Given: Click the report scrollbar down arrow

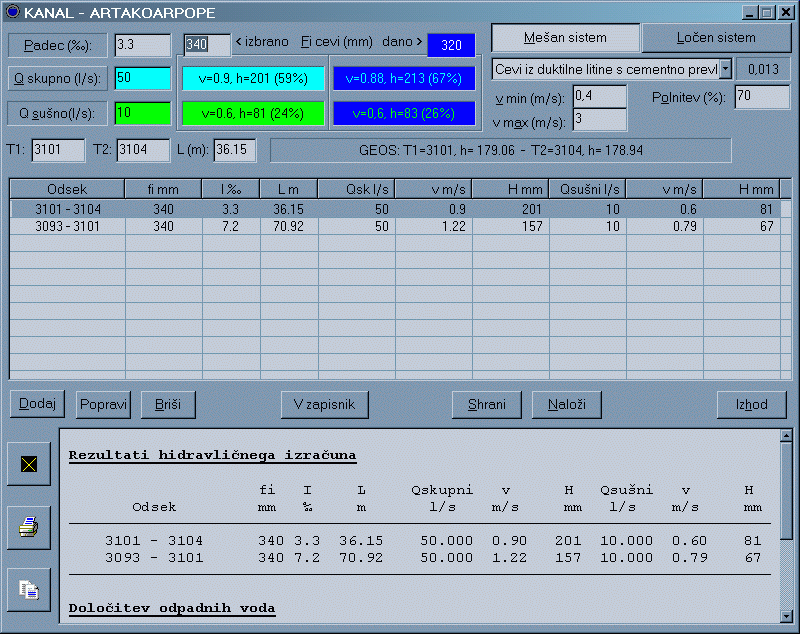Looking at the screenshot, I should (788, 614).
